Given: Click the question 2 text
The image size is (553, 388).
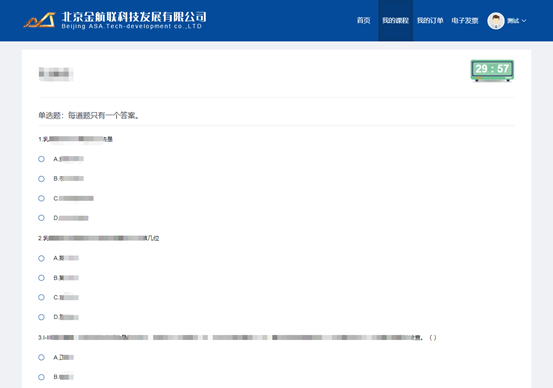Looking at the screenshot, I should click(x=99, y=238).
